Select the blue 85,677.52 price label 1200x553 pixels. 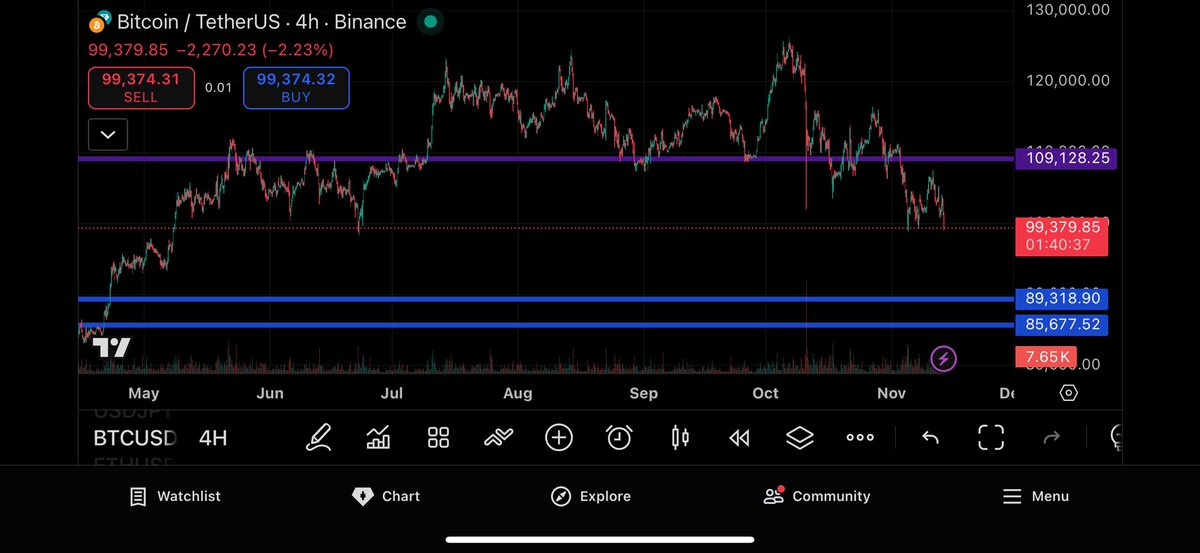tap(1062, 324)
